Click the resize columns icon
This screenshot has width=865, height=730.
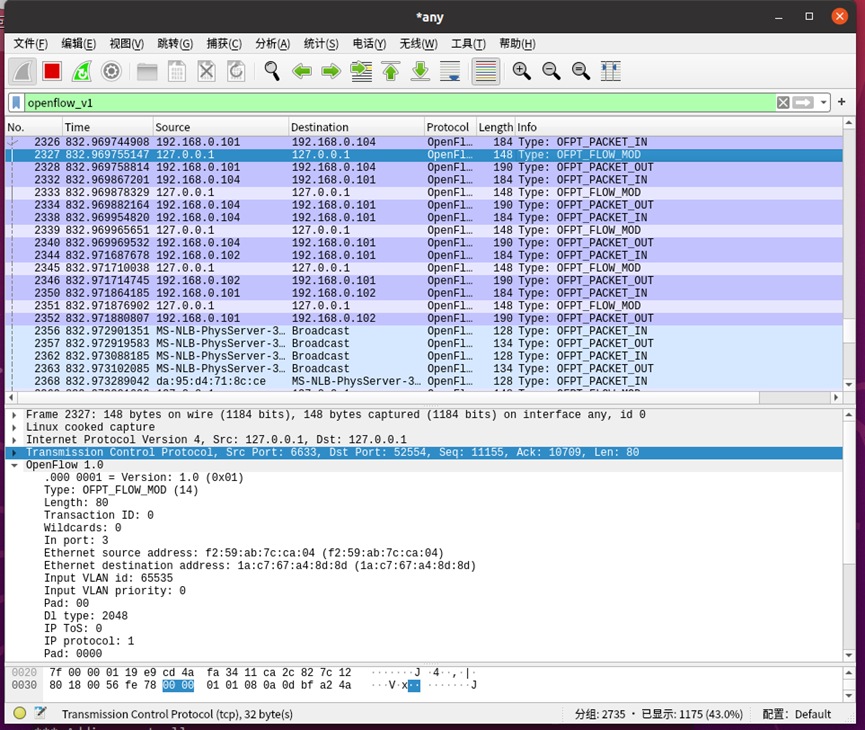point(610,71)
